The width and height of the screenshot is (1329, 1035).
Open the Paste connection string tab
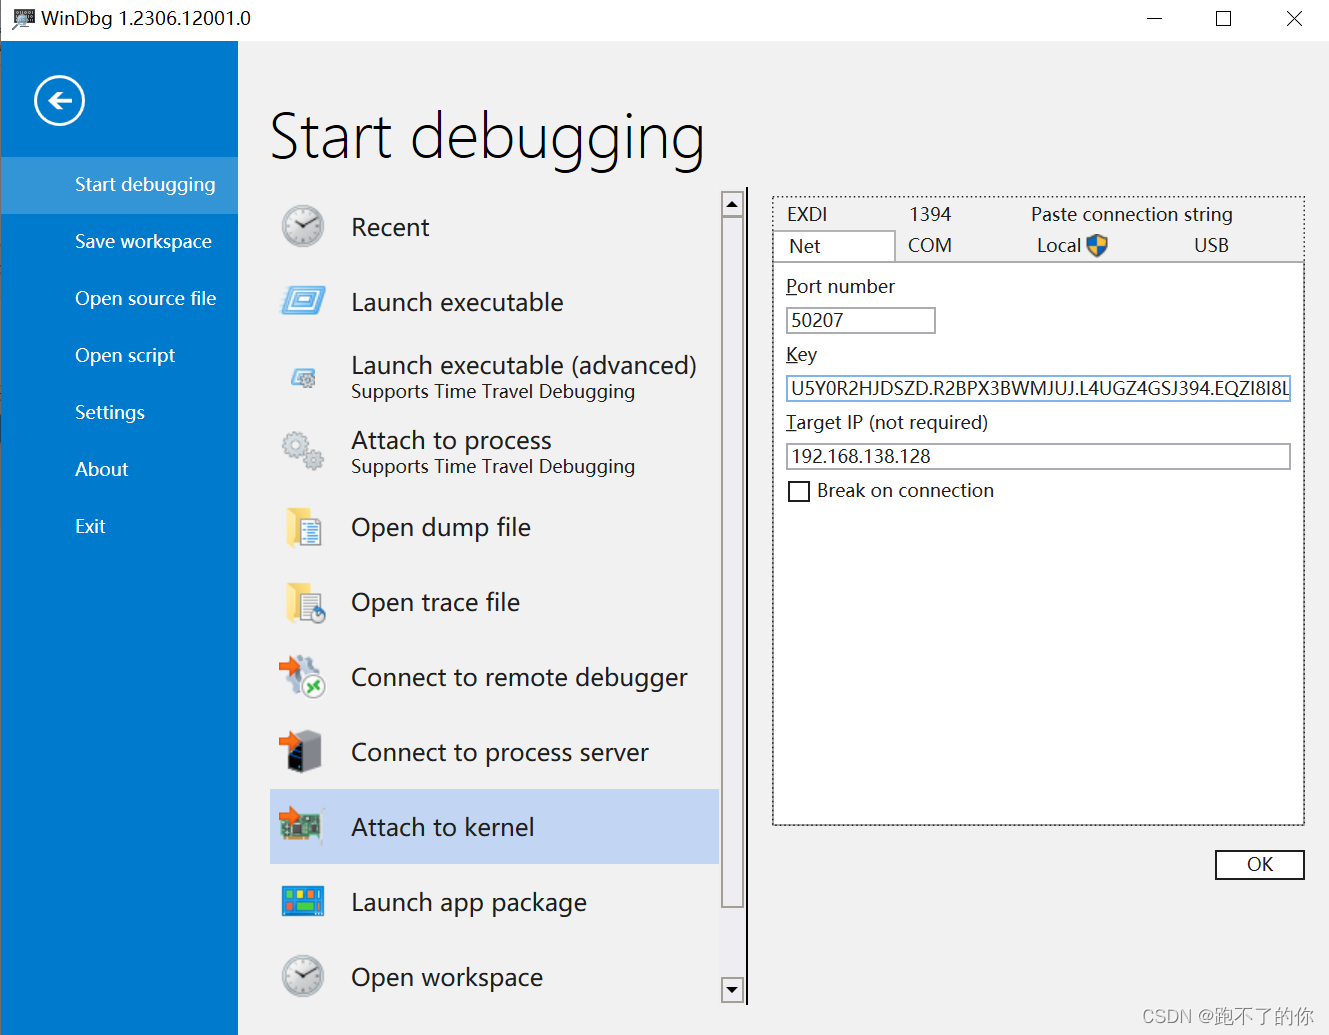click(1132, 214)
